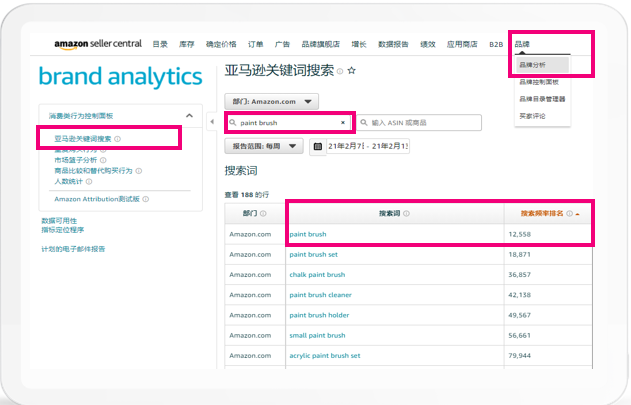This screenshot has width=631, height=405.
Task: Open the 'small paint brush' search term
Action: point(317,335)
